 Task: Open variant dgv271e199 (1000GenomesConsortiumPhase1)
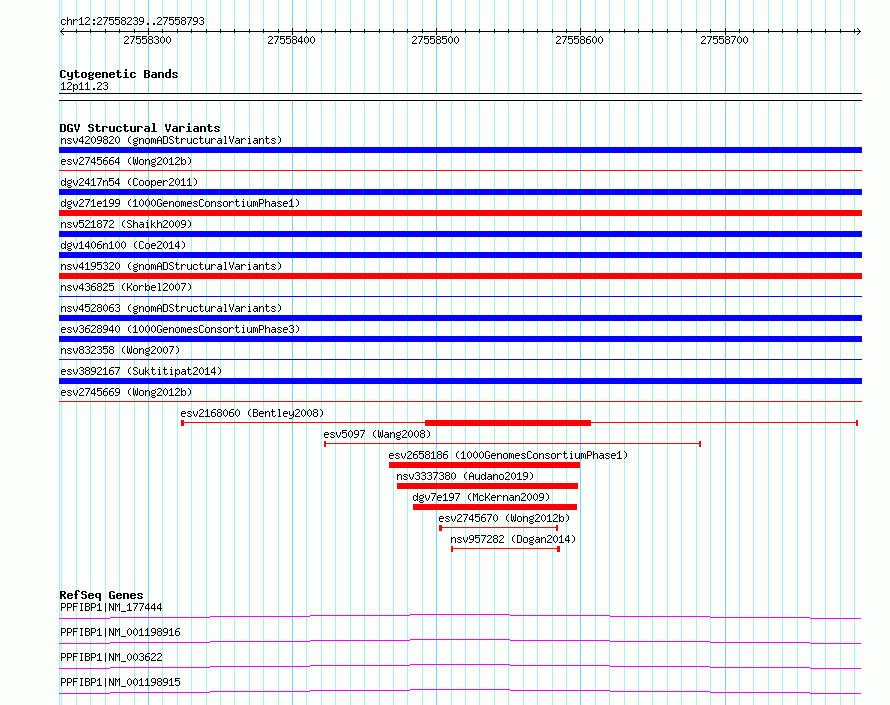click(180, 203)
